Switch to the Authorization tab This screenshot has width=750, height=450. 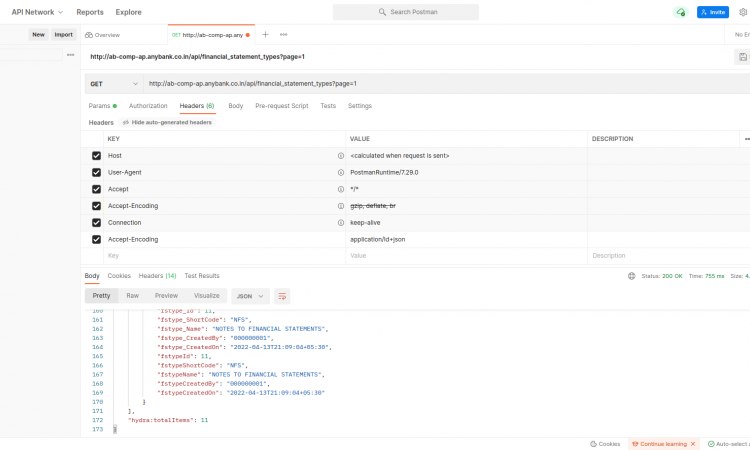point(148,105)
